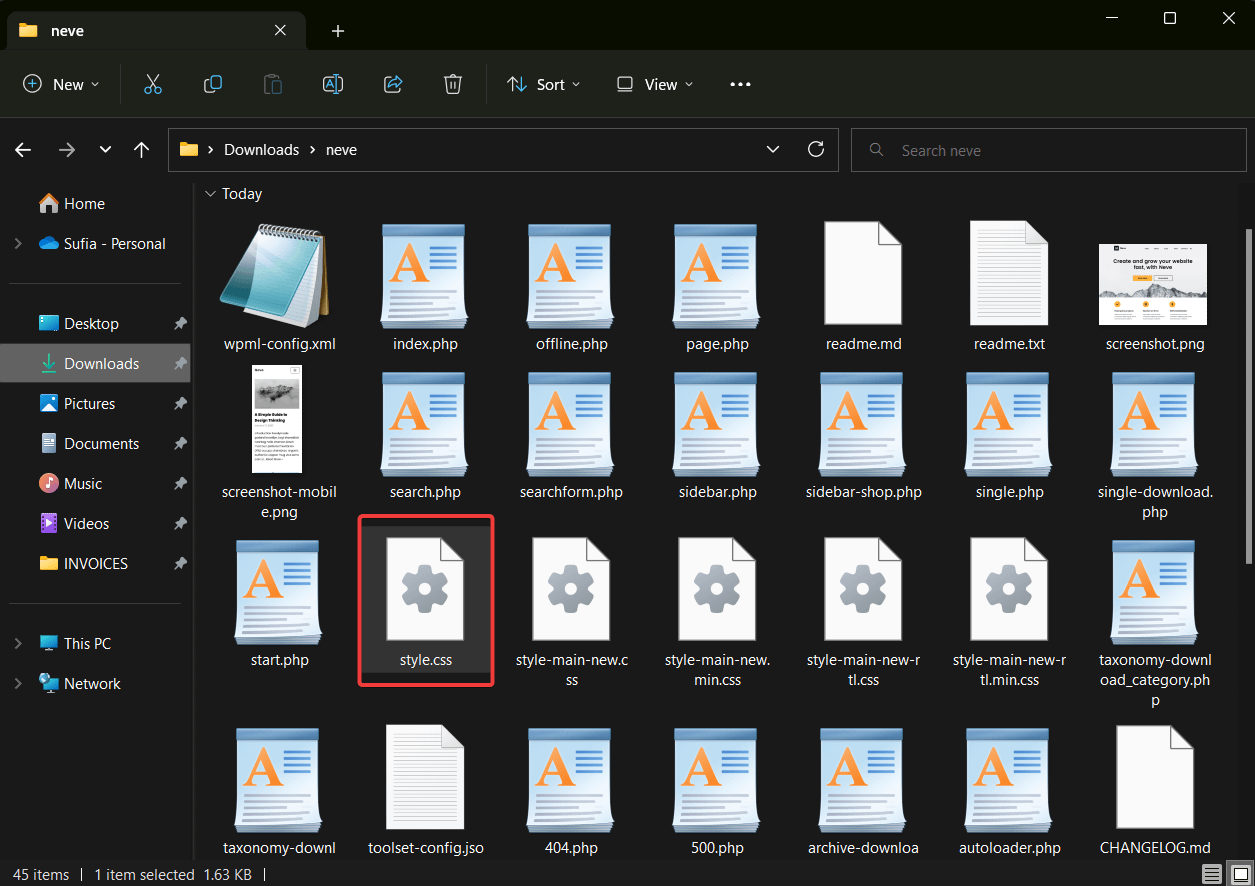This screenshot has width=1255, height=886.
Task: Expand Sufia - Personal in sidebar
Action: pos(18,244)
